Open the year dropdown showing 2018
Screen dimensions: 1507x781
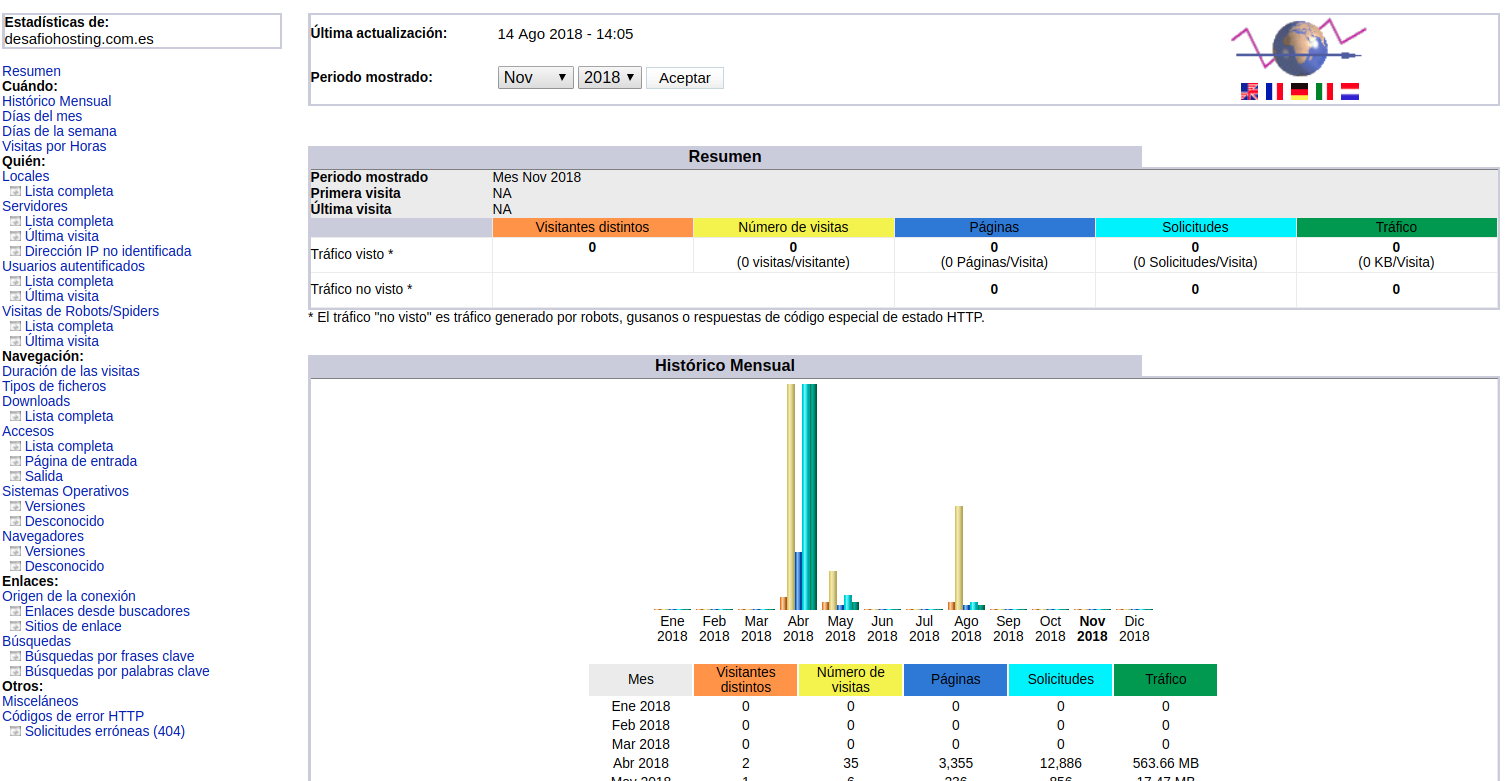point(610,78)
